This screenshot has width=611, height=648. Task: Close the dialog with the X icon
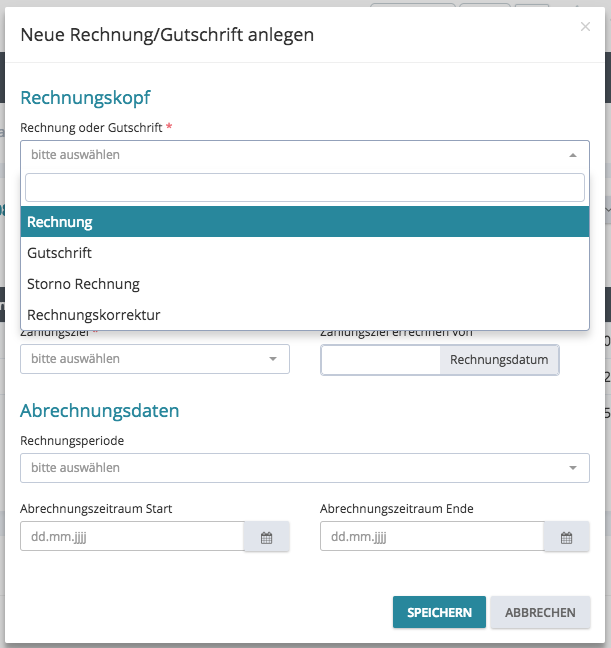pos(585,27)
